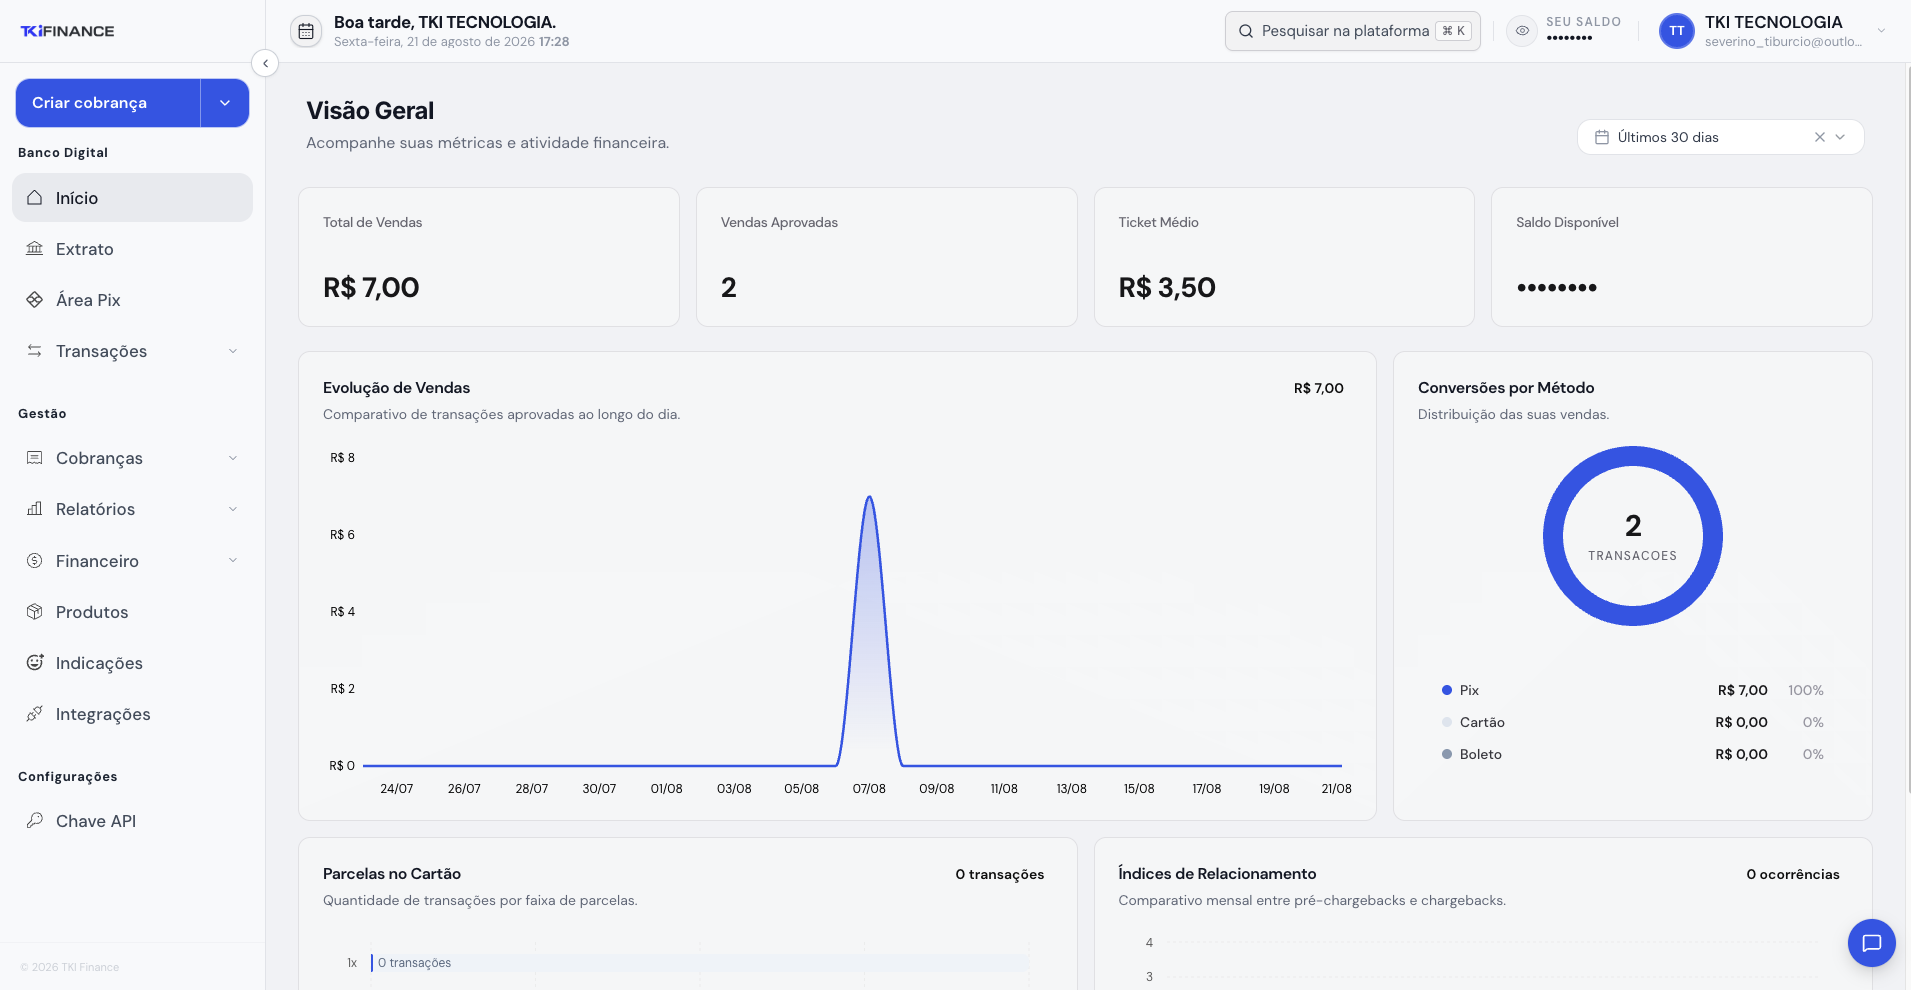
Task: Open the account menu chevron next to TKI TECNOLOGIA
Action: click(1882, 31)
